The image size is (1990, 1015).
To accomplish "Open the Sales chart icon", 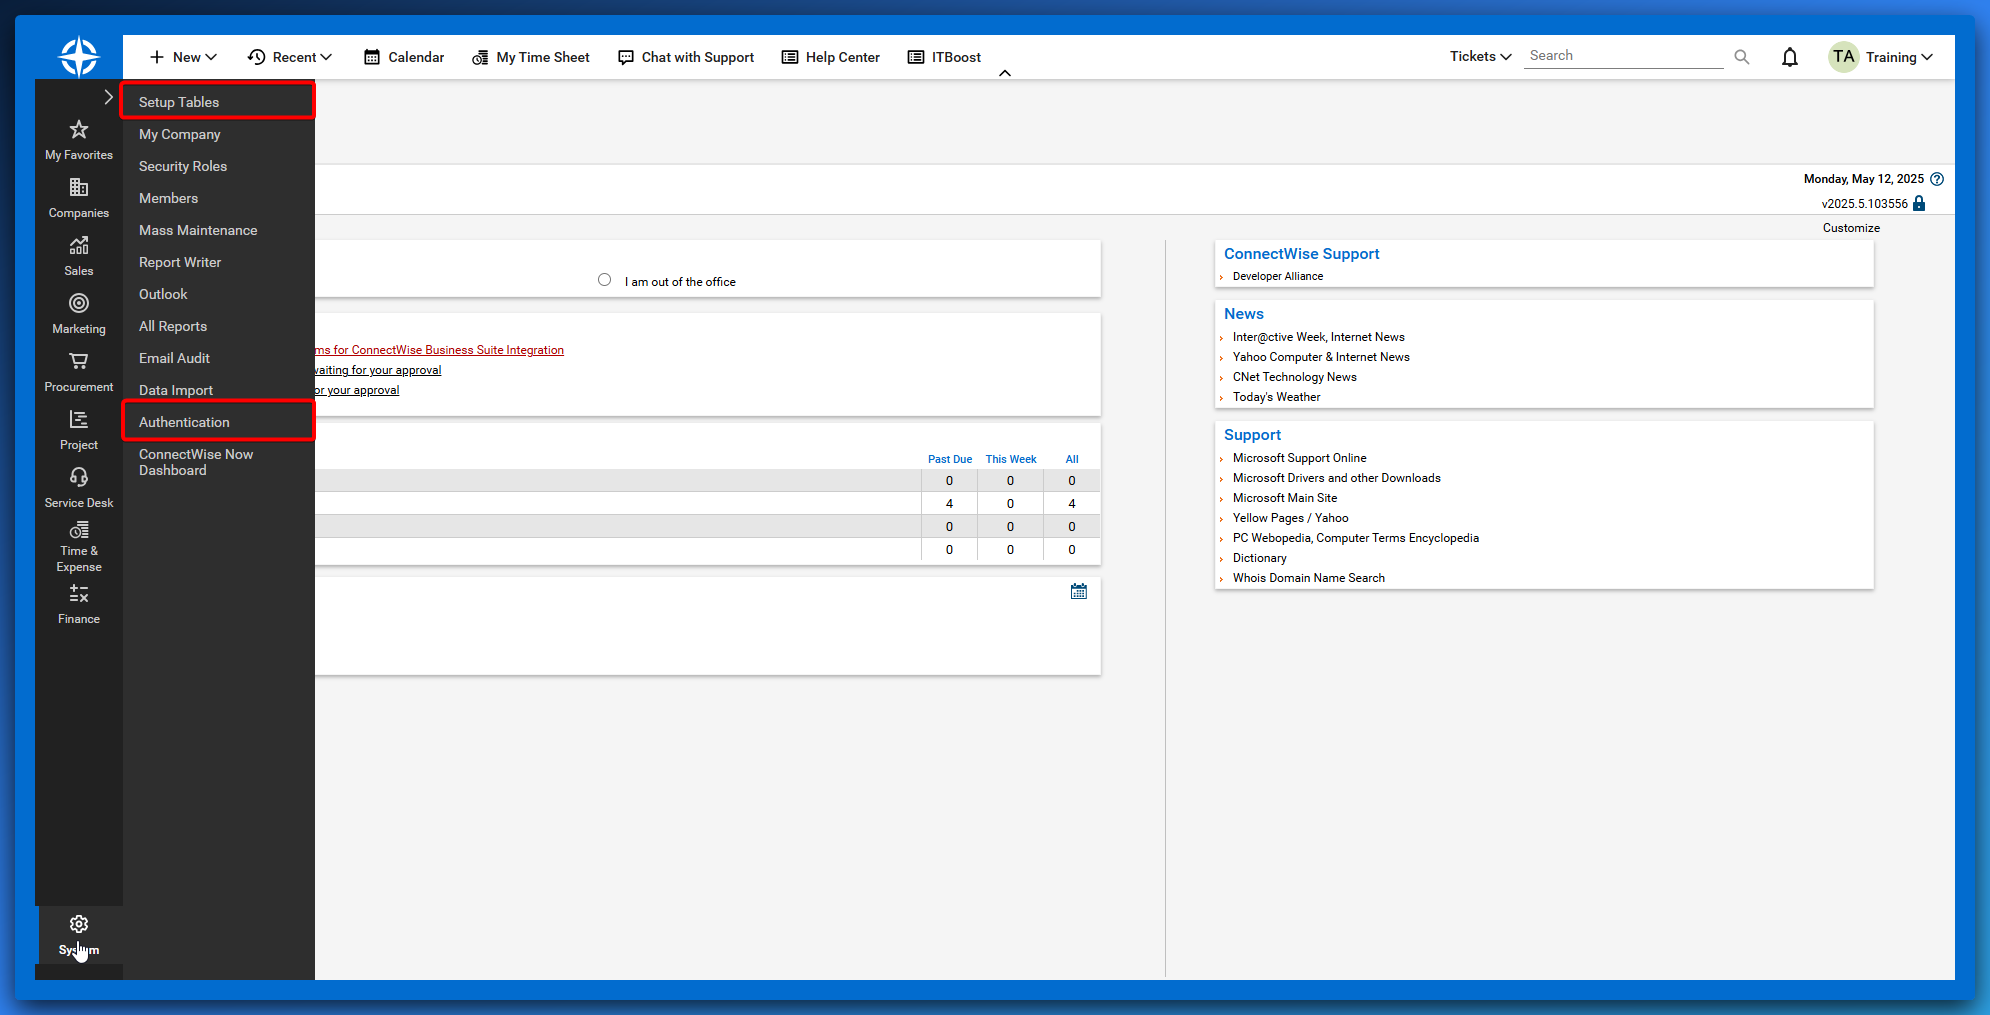I will (x=79, y=246).
